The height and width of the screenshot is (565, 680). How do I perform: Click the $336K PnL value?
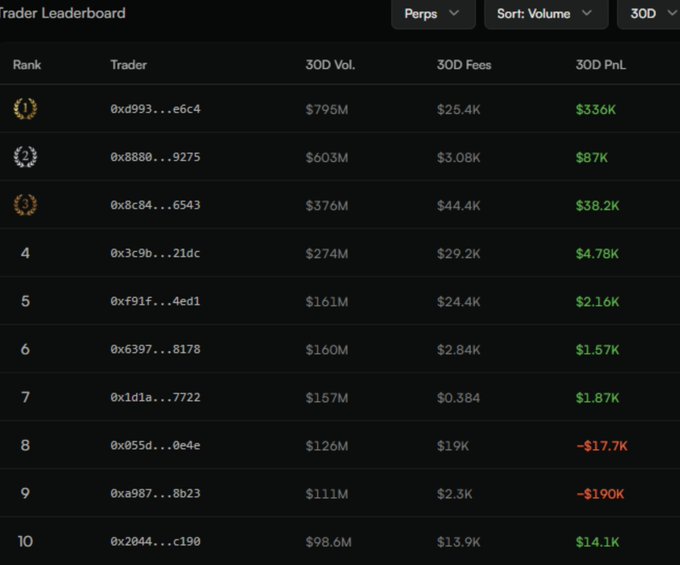tap(596, 110)
